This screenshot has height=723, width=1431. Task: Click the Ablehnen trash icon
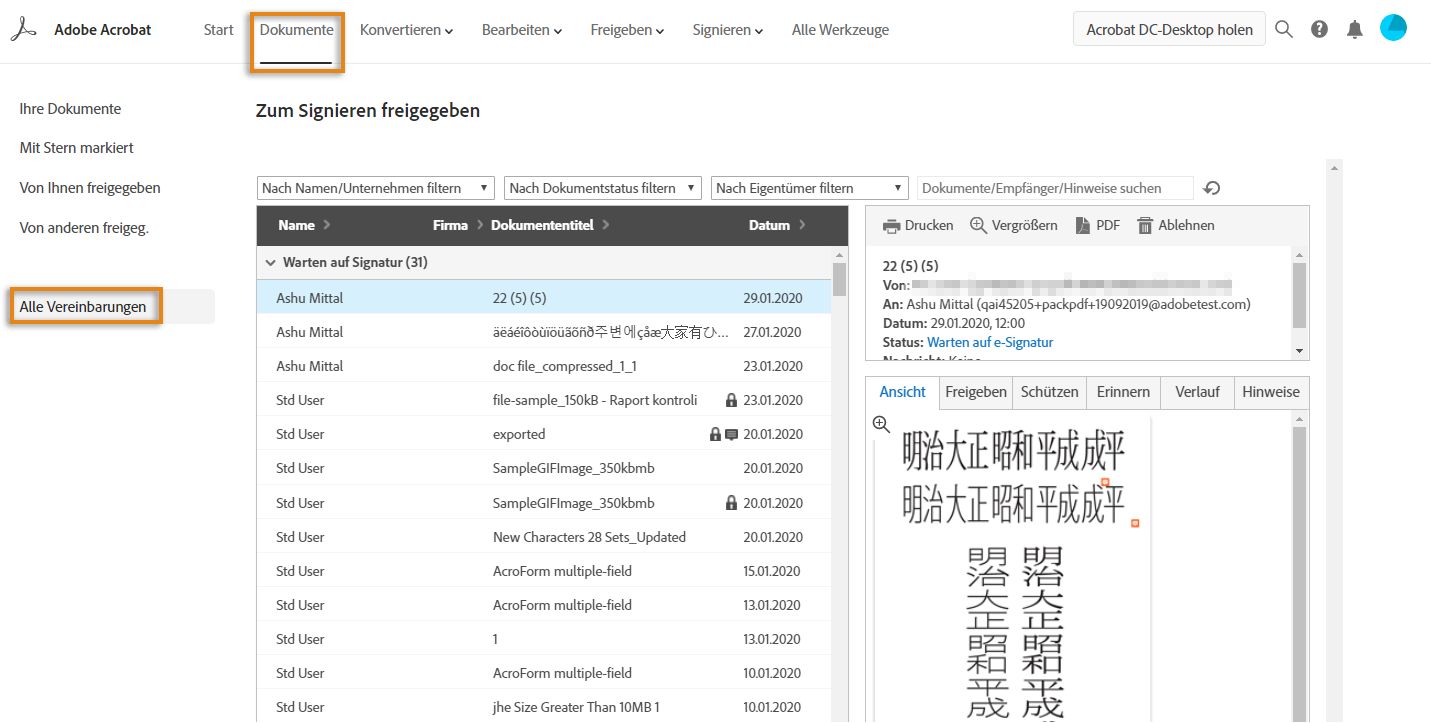(x=1145, y=225)
